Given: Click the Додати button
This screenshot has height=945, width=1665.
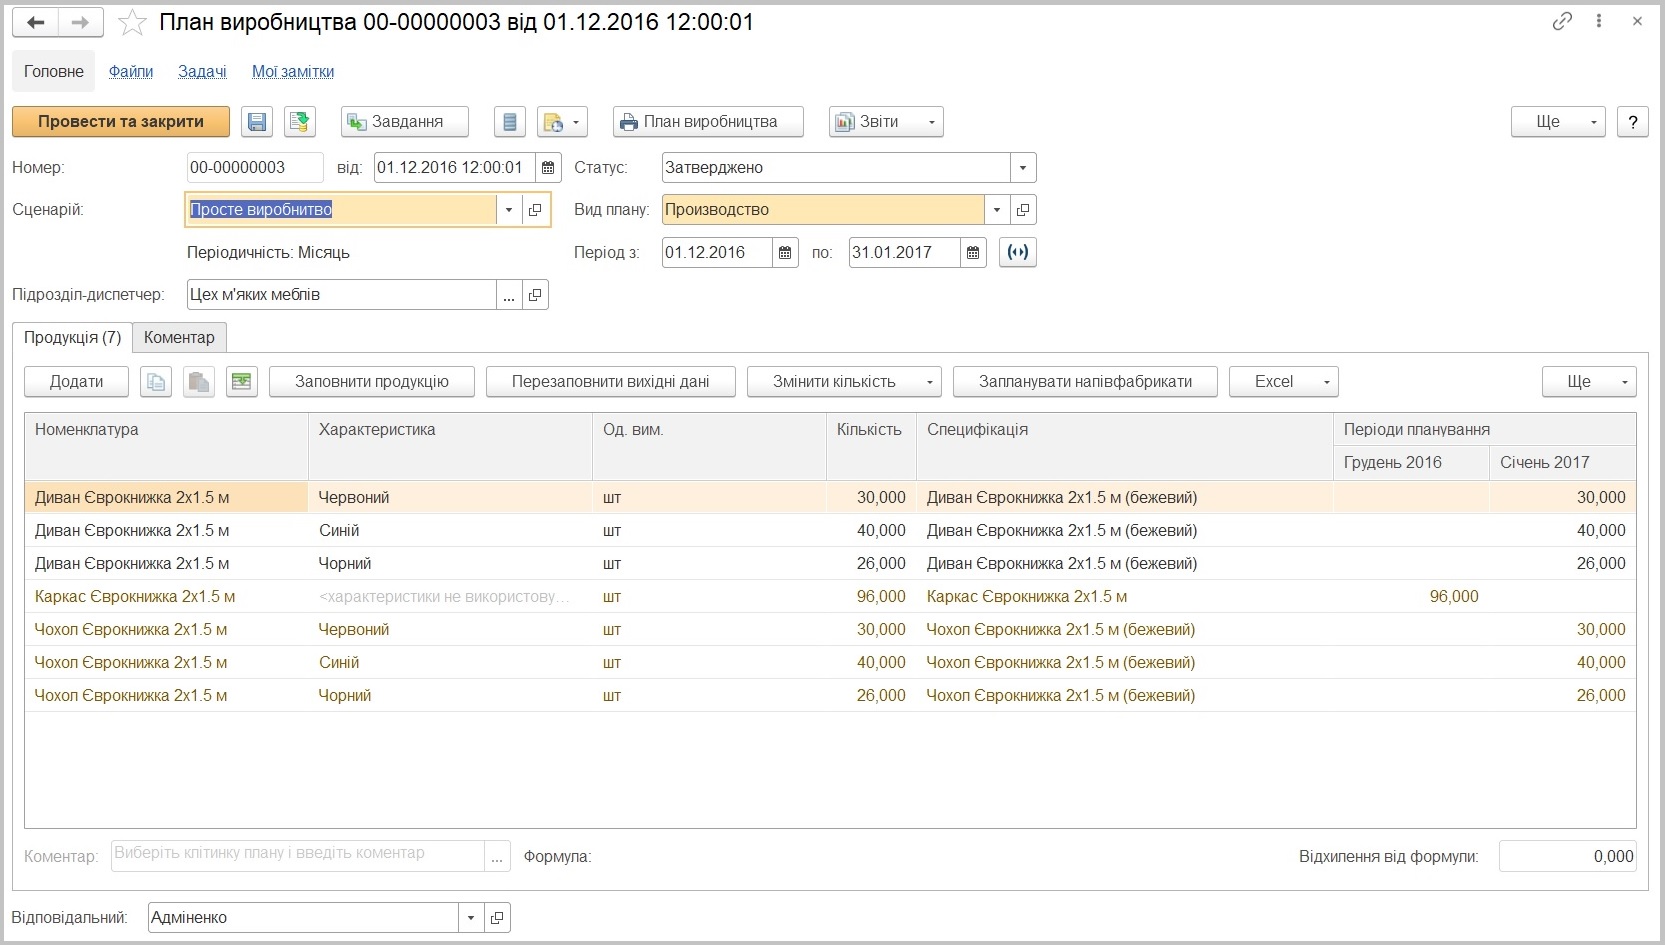Looking at the screenshot, I should pos(77,382).
